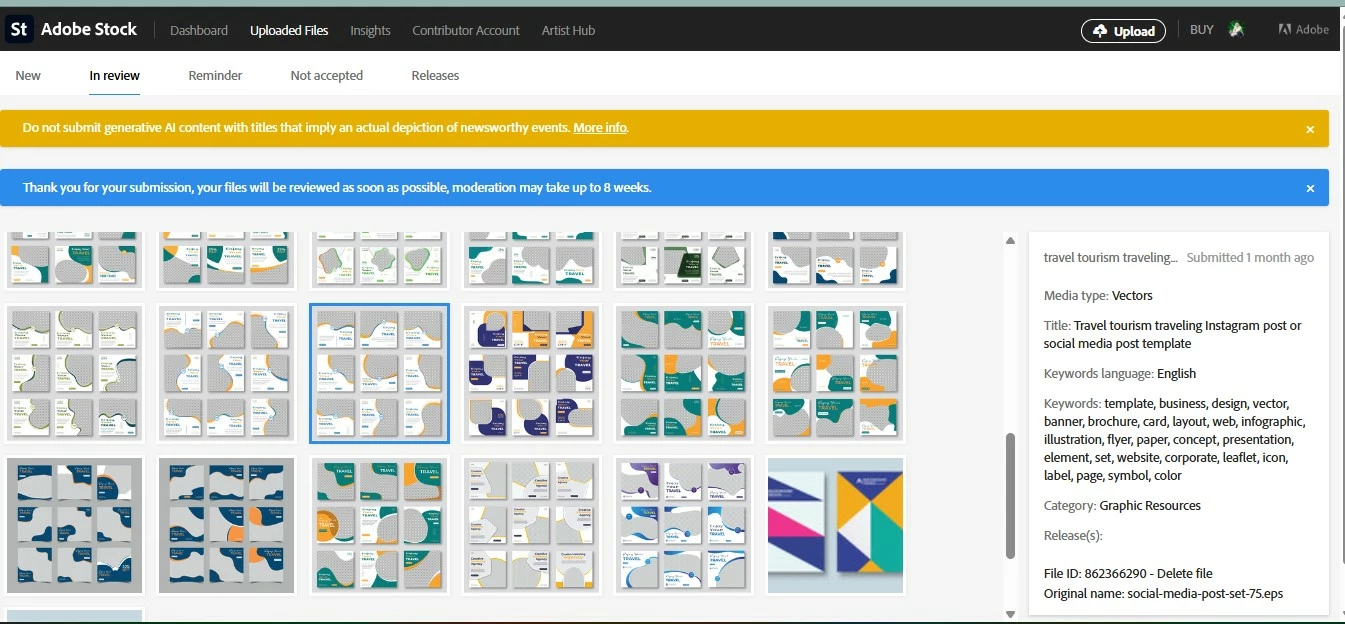
Task: Open the Reminder tab
Action: click(x=215, y=75)
